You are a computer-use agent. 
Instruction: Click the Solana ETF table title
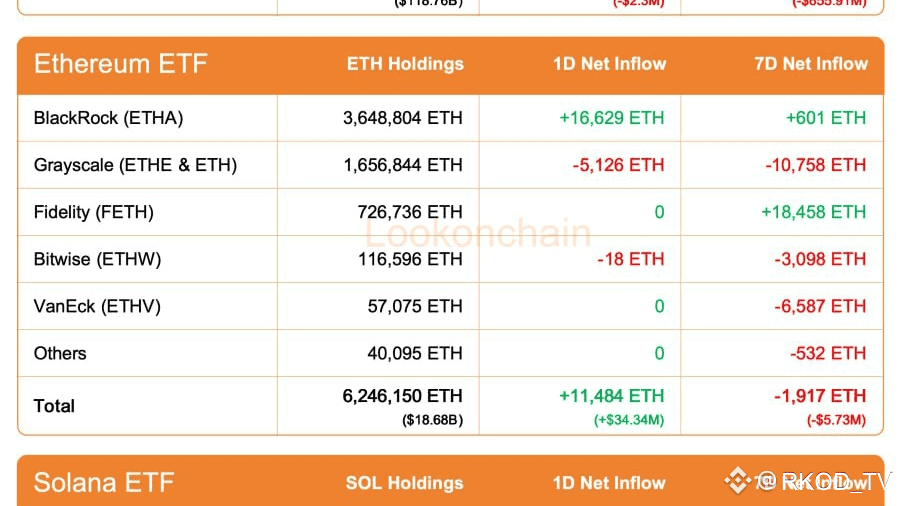point(104,483)
